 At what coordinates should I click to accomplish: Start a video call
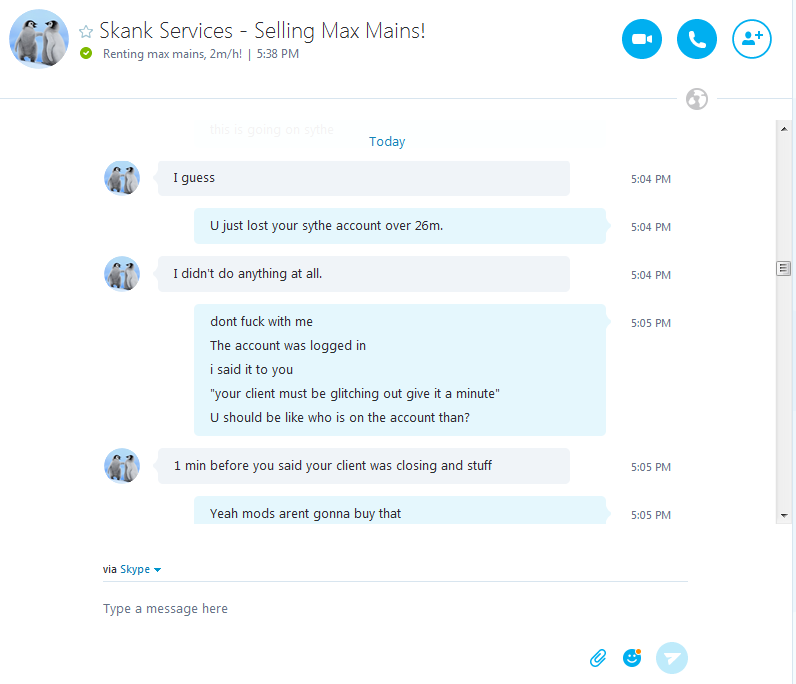642,39
